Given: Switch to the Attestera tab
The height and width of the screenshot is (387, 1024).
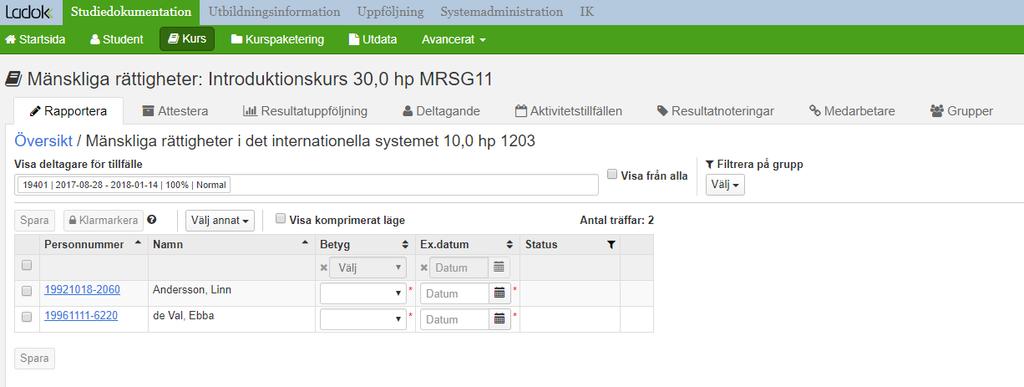Looking at the screenshot, I should click(175, 111).
